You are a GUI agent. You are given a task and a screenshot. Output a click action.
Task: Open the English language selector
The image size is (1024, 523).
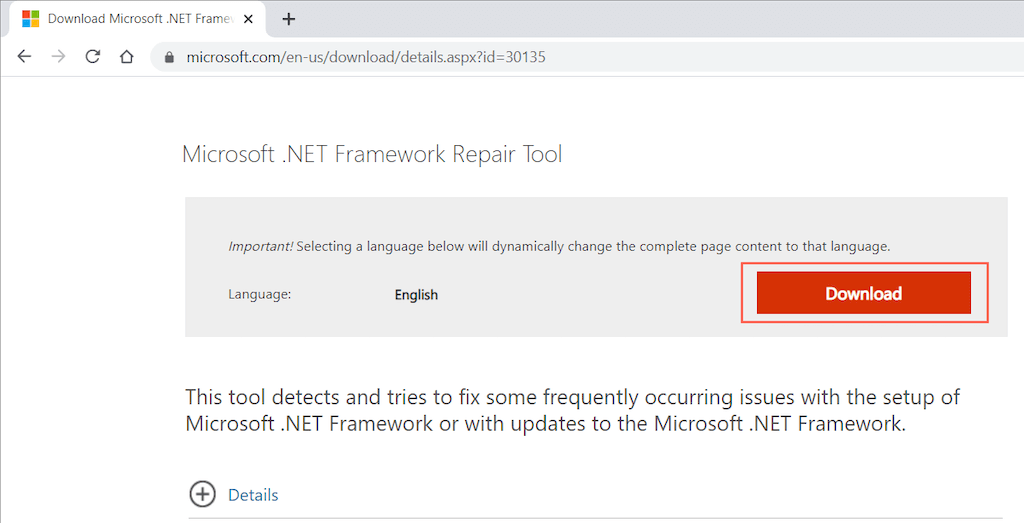[416, 295]
